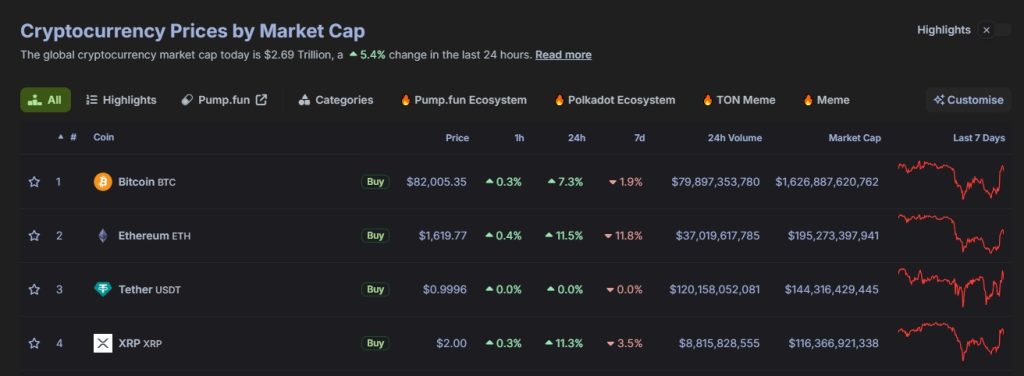Sort the table by the # rank column
Image resolution: width=1024 pixels, height=376 pixels.
tap(68, 138)
